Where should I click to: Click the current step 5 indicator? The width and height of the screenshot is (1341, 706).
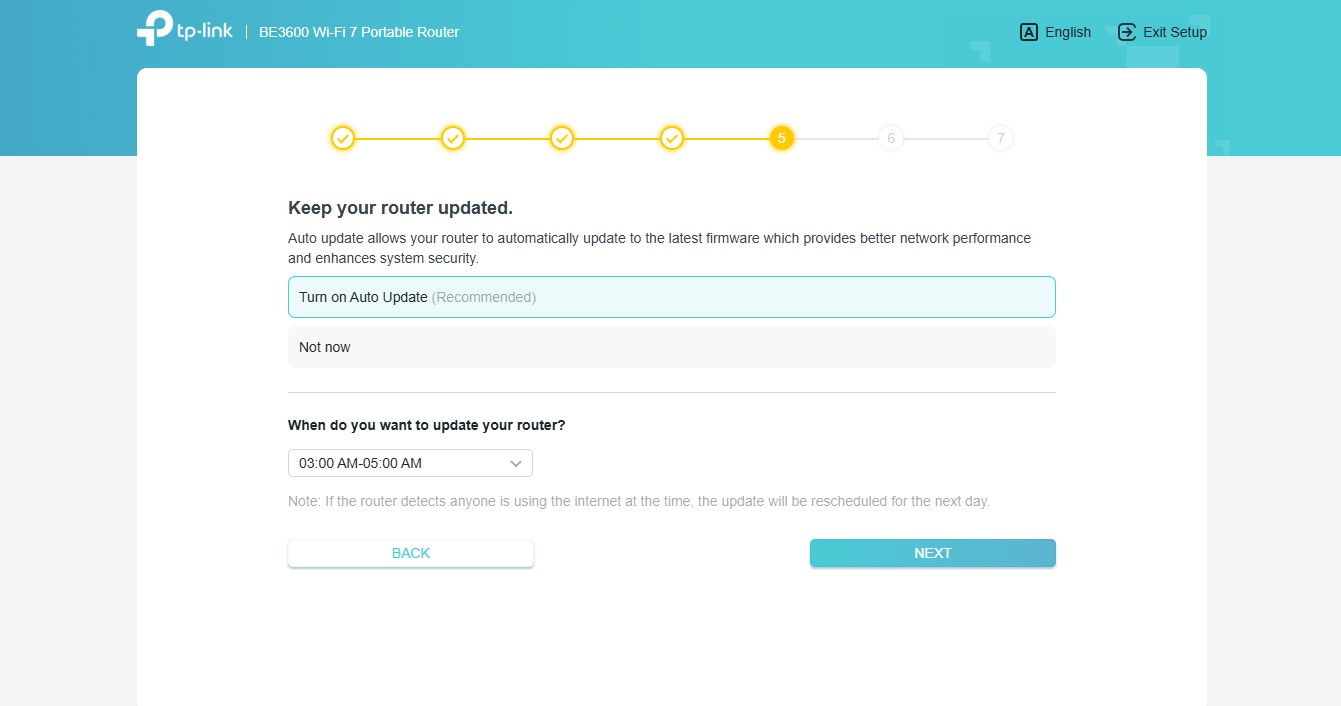tap(782, 138)
